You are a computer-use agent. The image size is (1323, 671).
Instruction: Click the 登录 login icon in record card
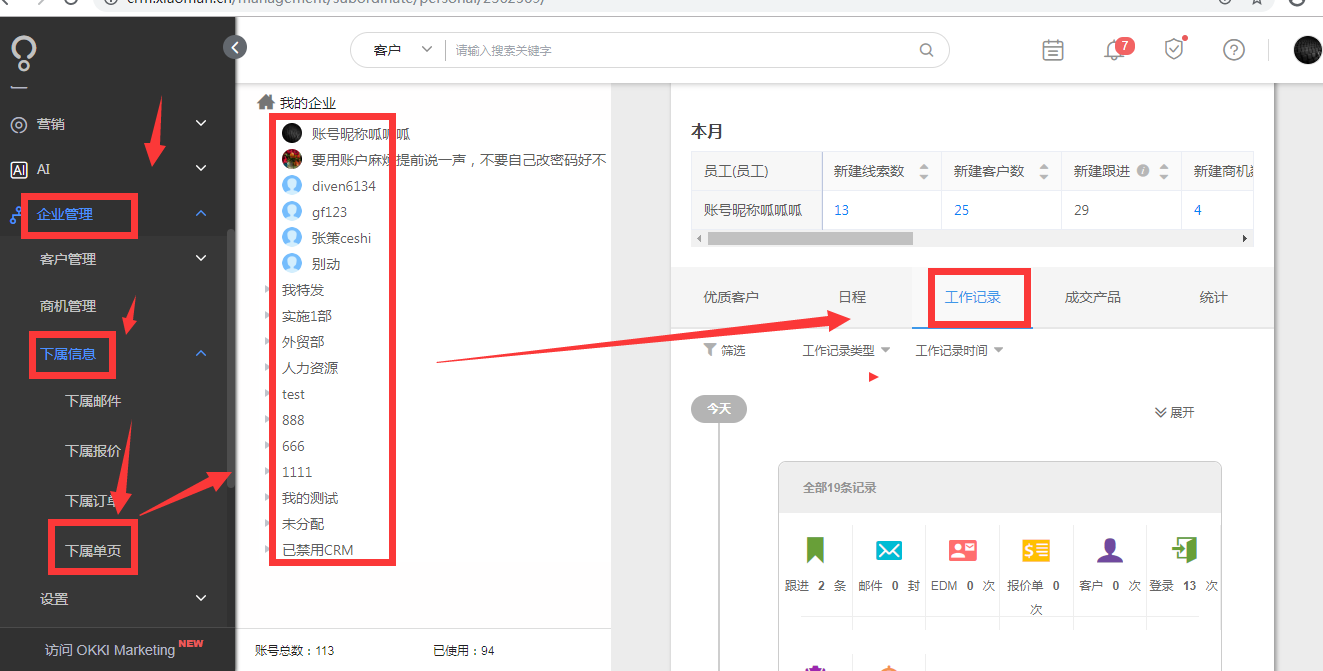pos(1183,549)
